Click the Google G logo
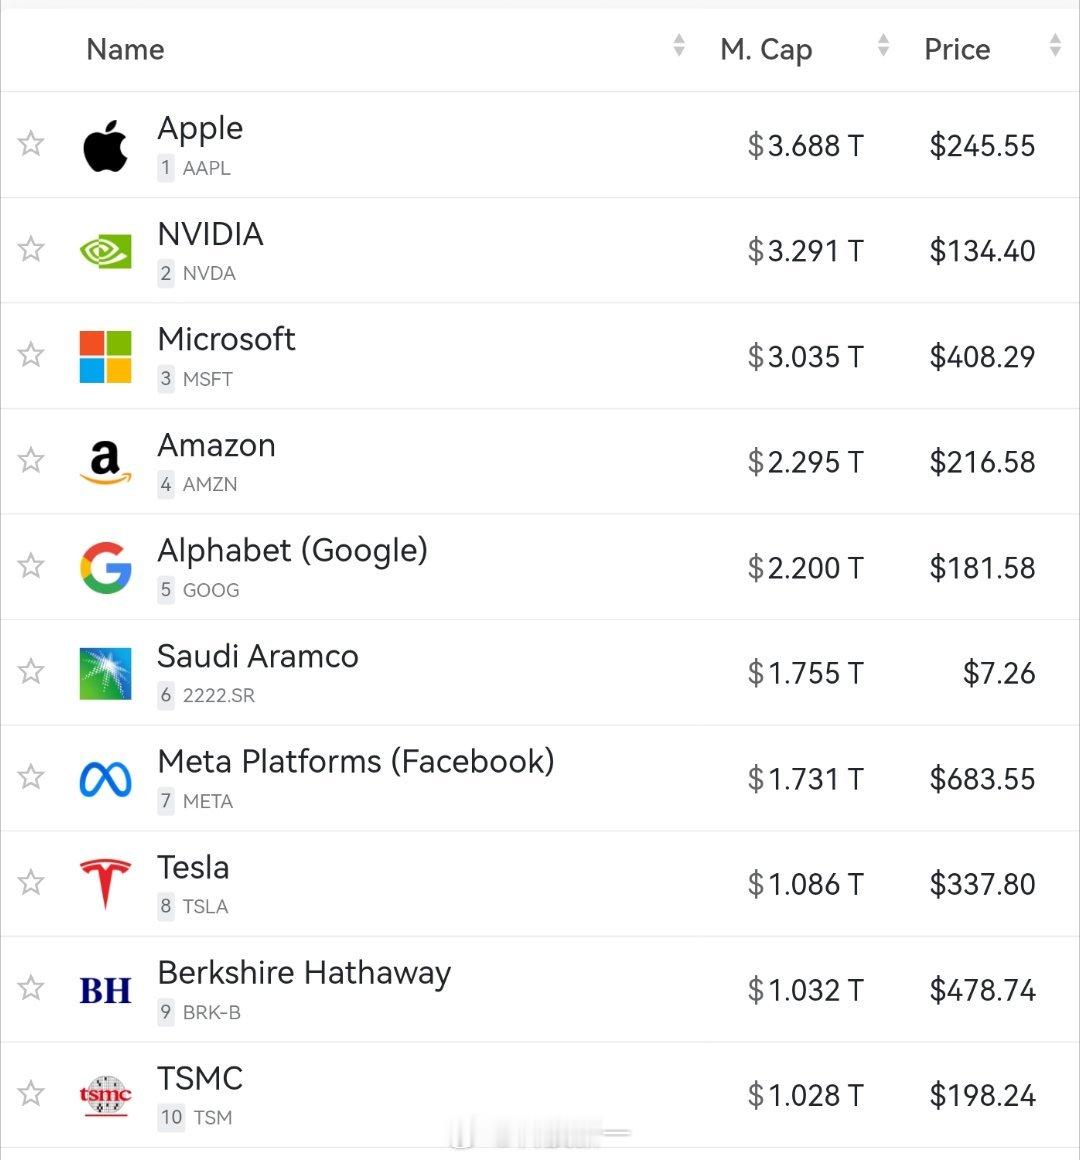The image size is (1080, 1160). coord(105,567)
